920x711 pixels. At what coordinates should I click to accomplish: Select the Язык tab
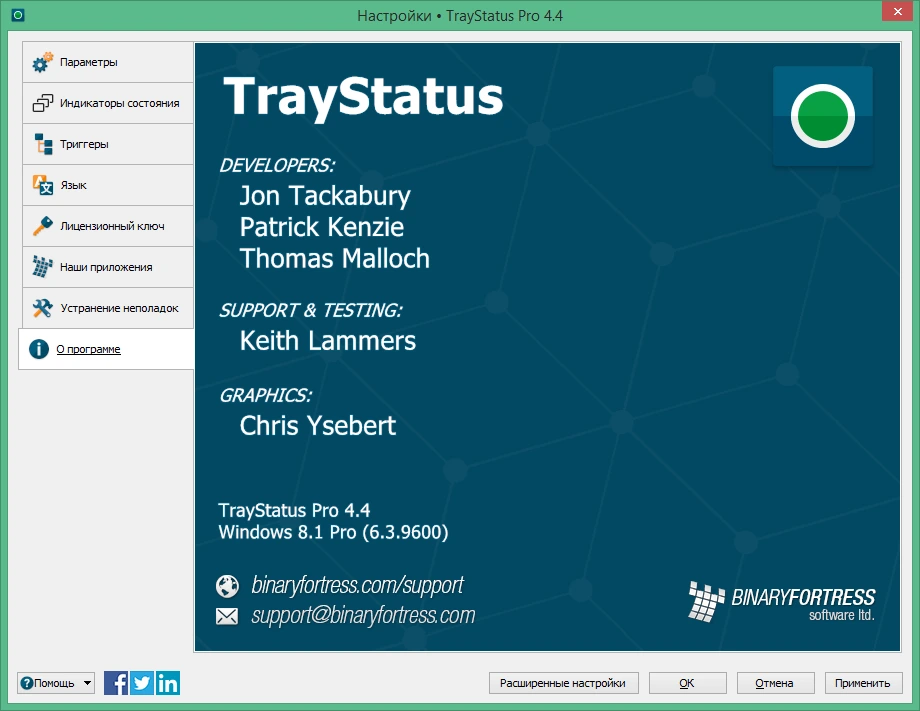pos(108,185)
